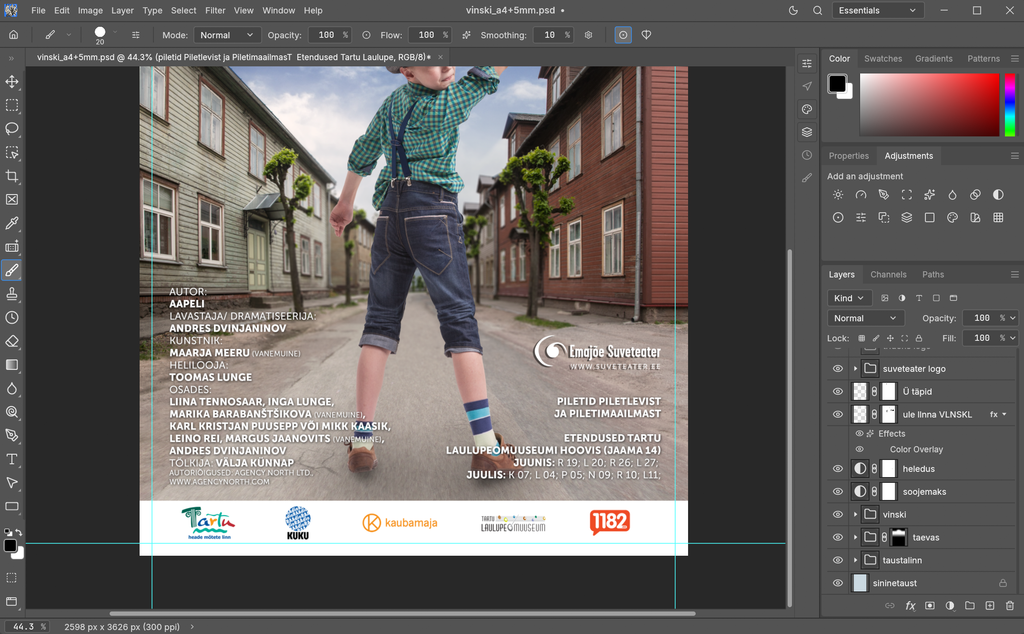
Task: Toggle visibility of suveteater logo group
Action: (838, 369)
